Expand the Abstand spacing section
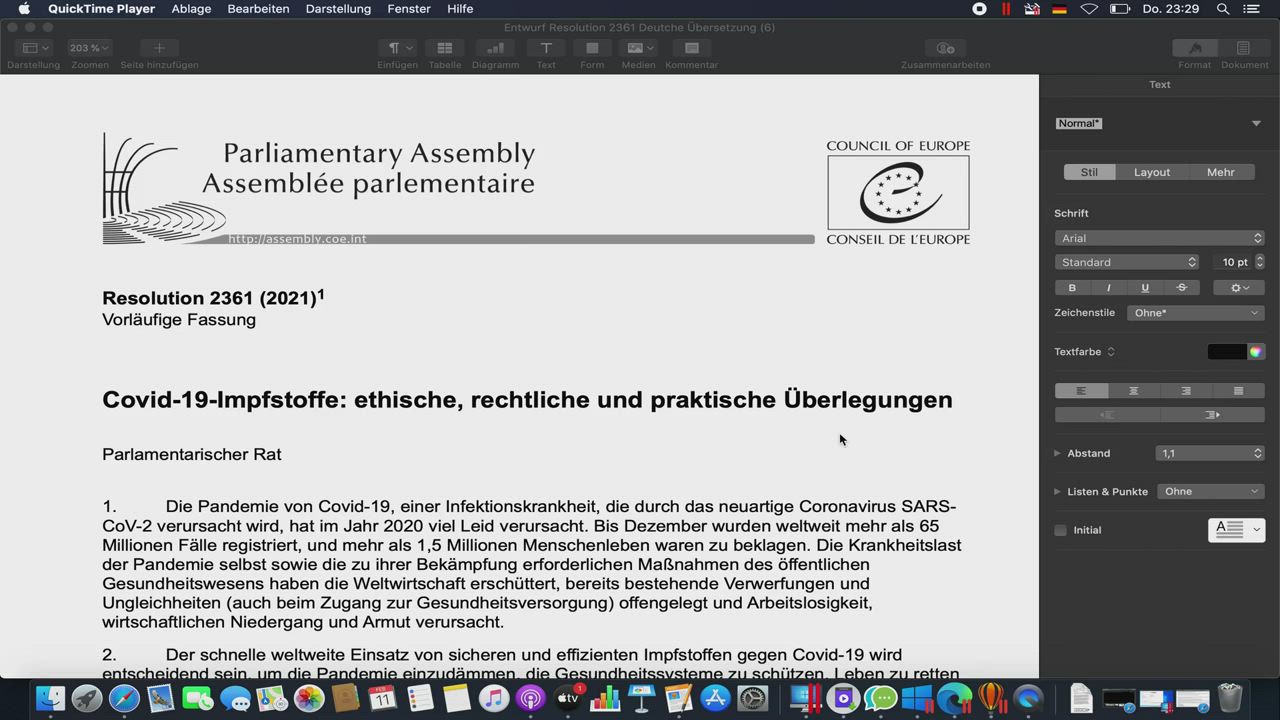1280x720 pixels. click(x=1058, y=453)
